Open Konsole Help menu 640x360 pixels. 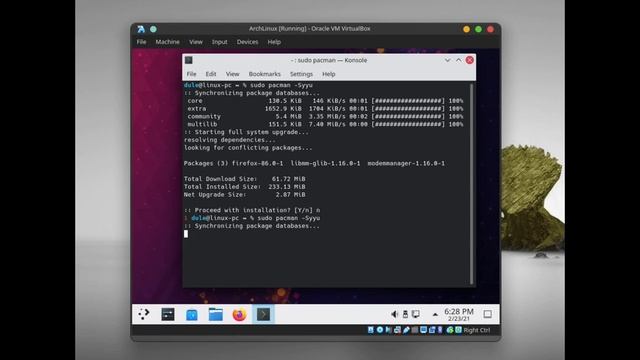329,74
